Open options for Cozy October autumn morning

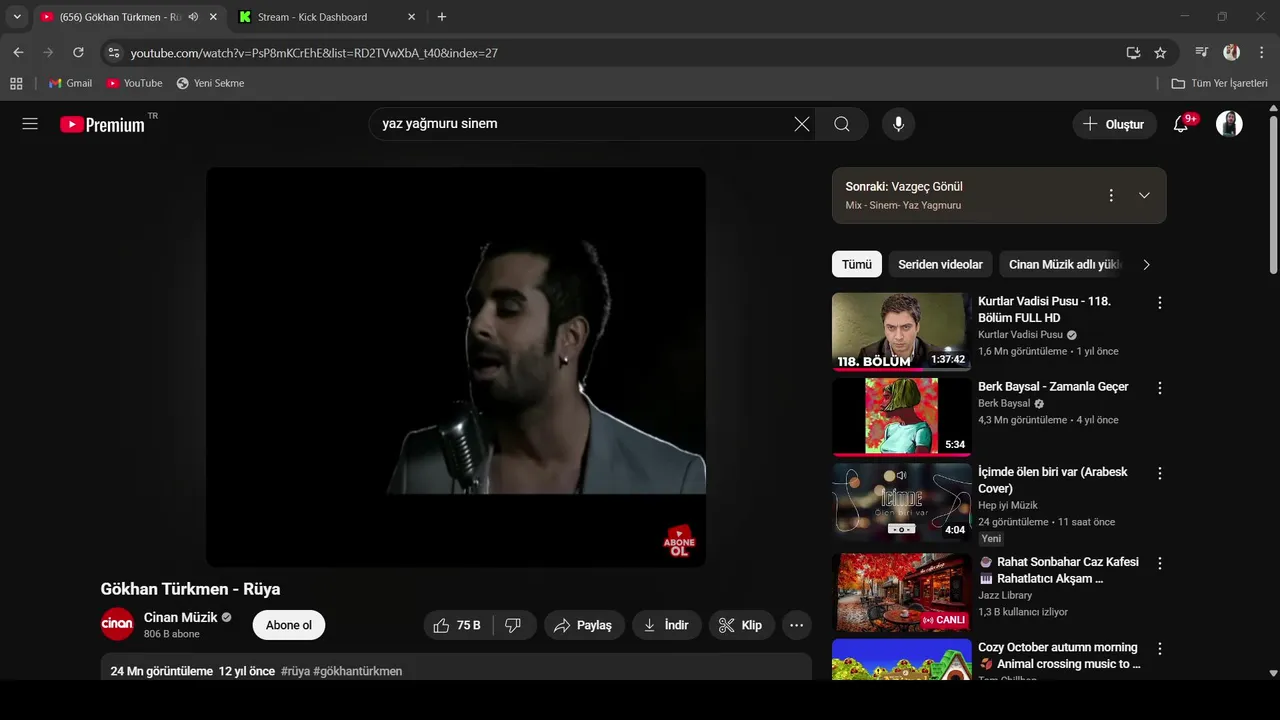coord(1160,648)
